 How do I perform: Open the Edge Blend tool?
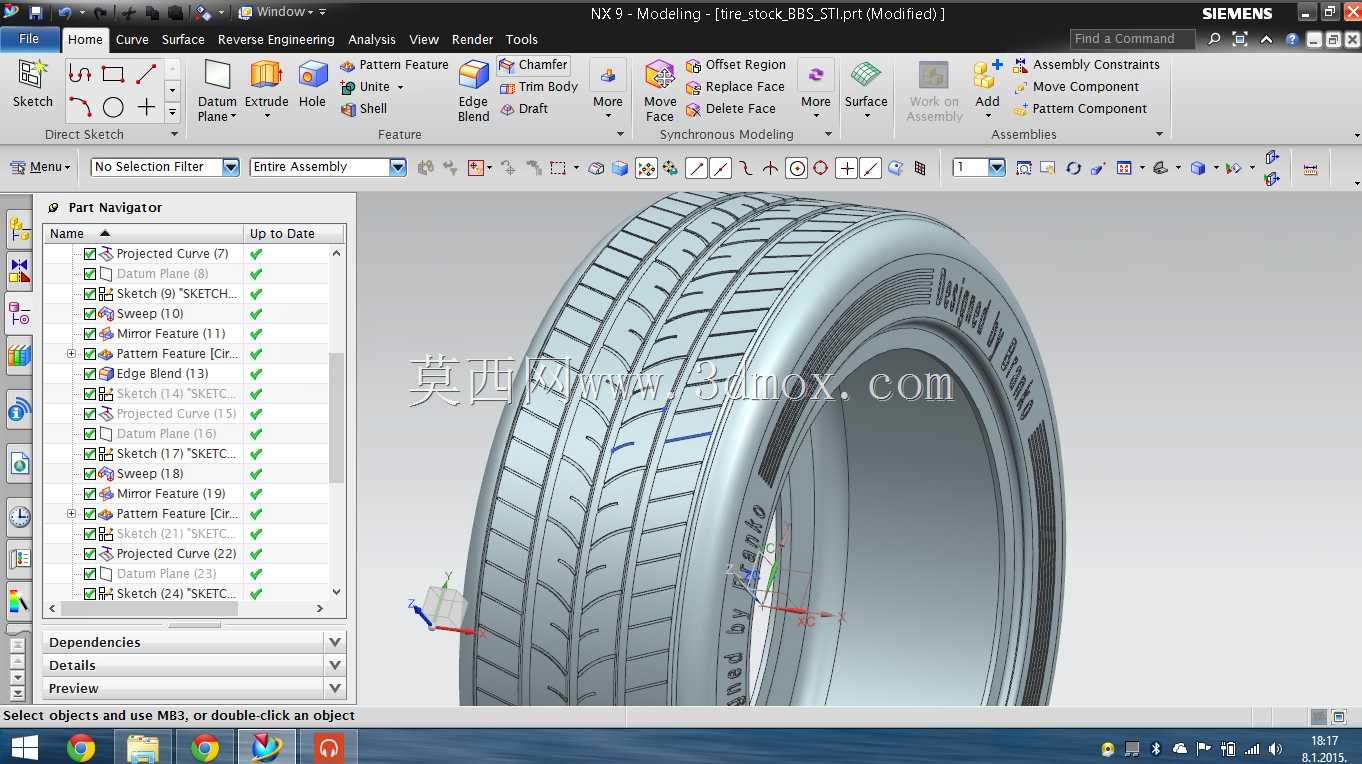473,90
